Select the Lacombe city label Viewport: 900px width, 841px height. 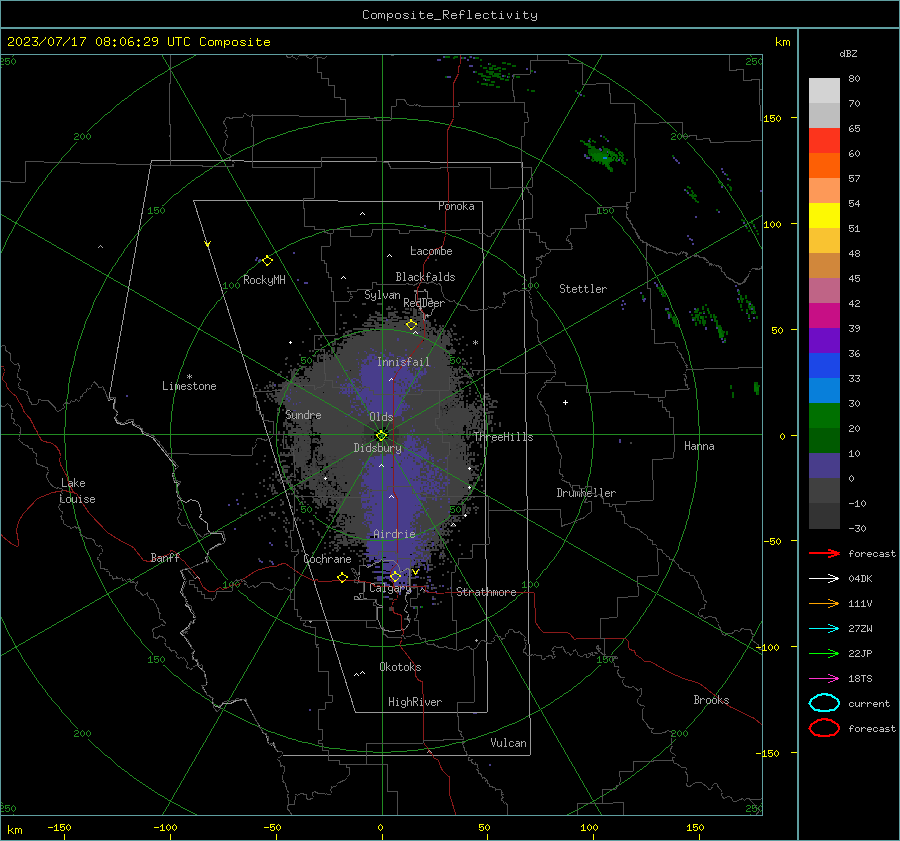431,251
